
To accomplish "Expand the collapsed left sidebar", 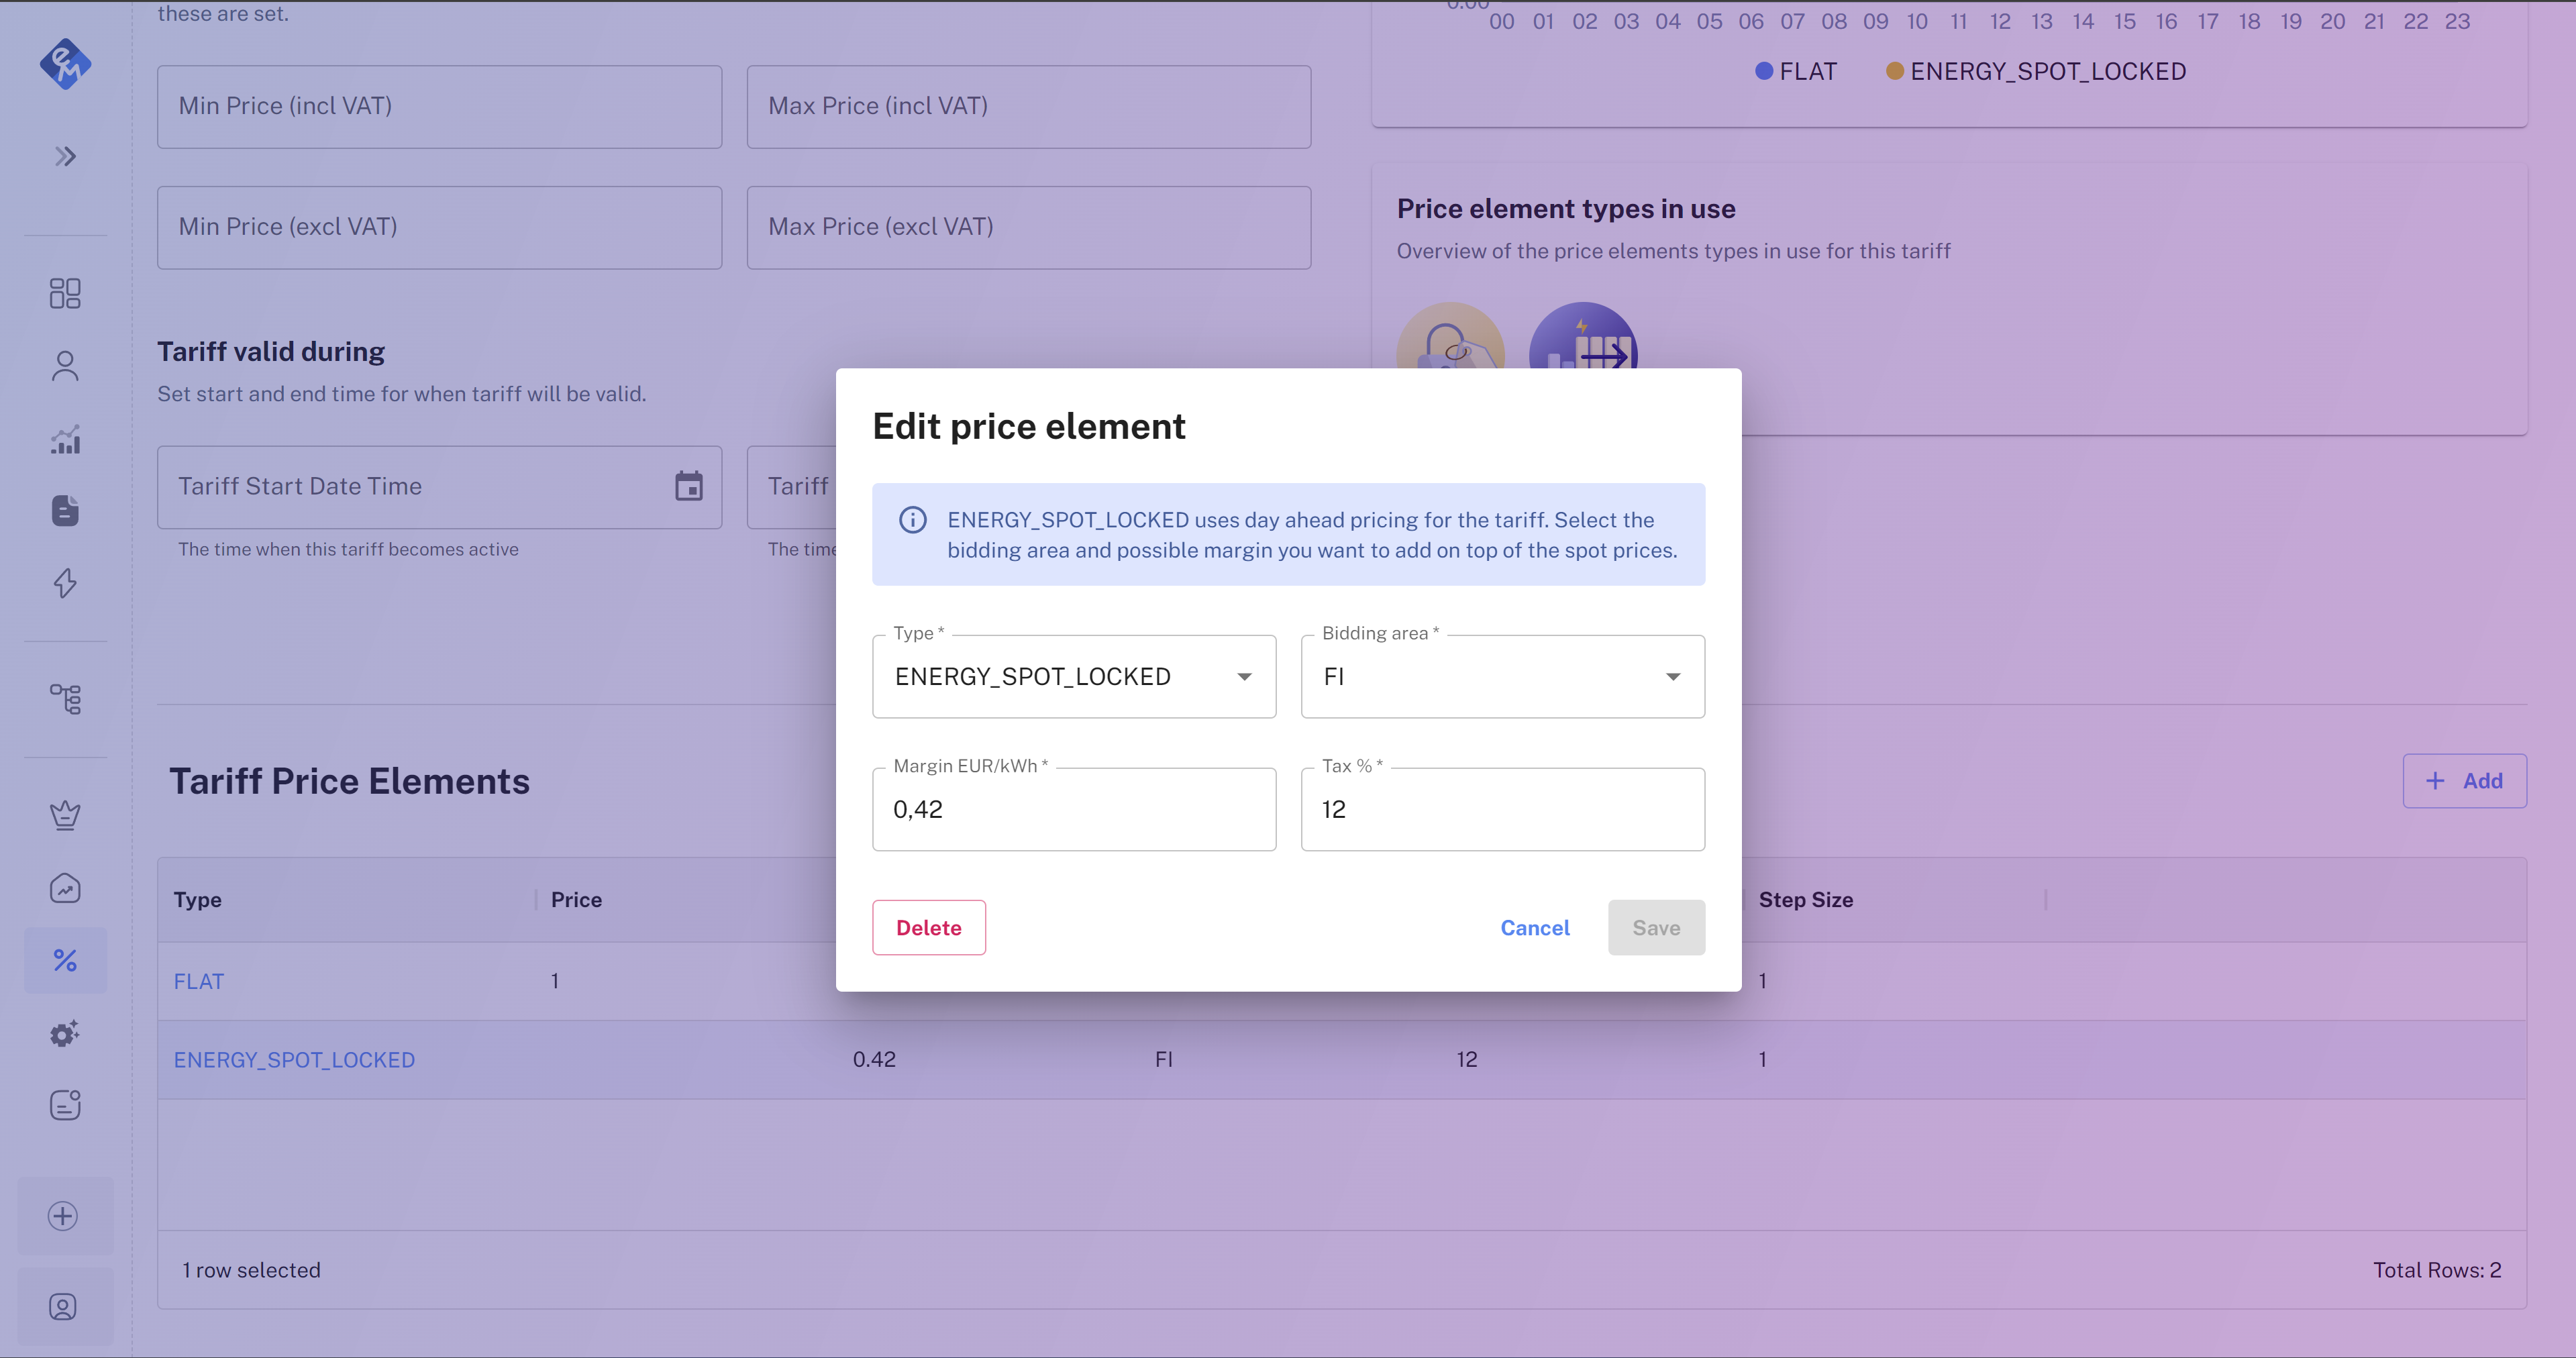I will tap(65, 156).
